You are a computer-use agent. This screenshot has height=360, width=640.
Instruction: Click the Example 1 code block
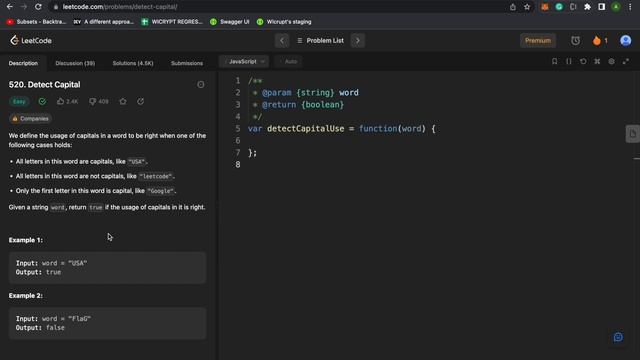(x=107, y=268)
